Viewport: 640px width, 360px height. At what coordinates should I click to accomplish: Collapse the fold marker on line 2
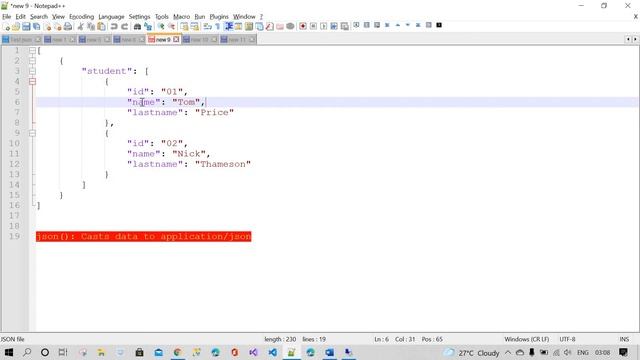pyautogui.click(x=32, y=61)
